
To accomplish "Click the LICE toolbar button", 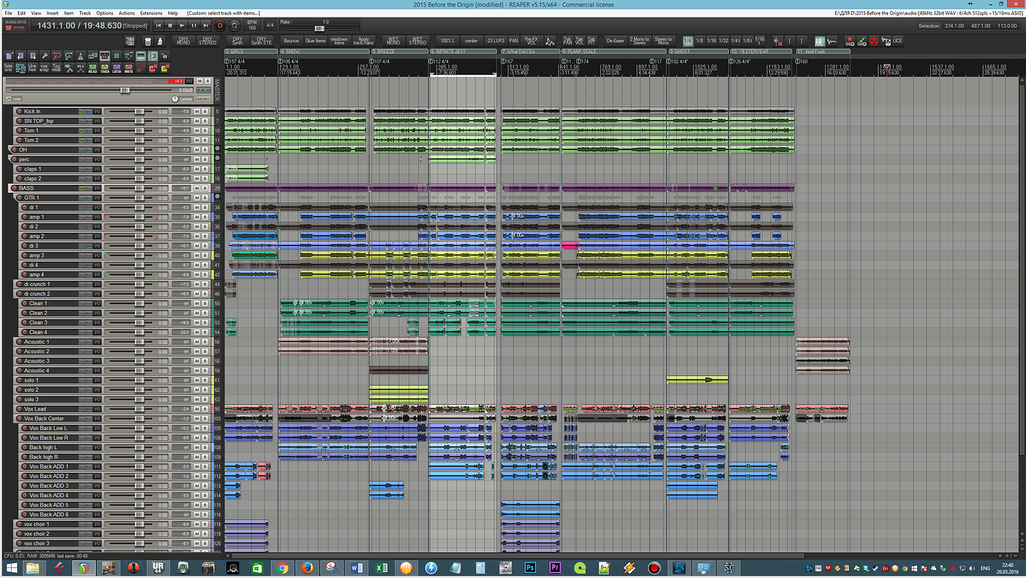I will tap(897, 41).
